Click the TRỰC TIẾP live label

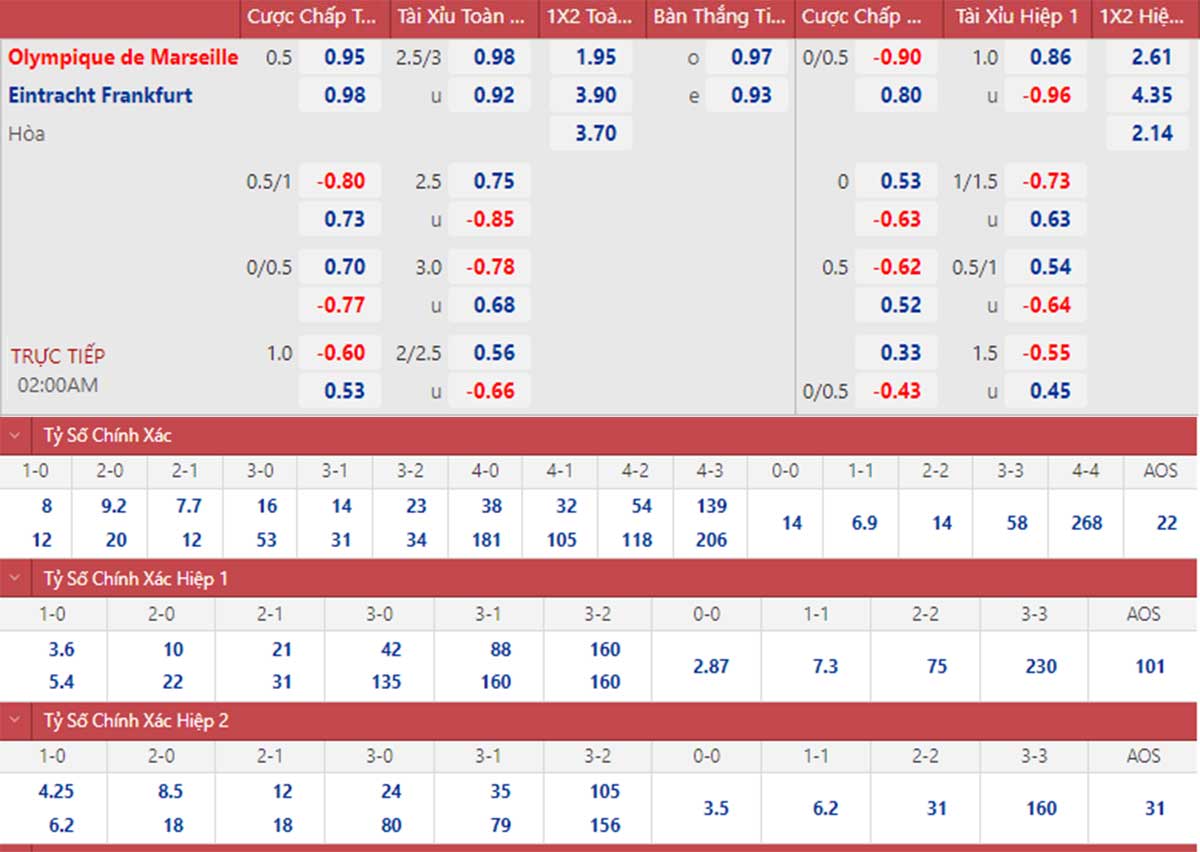point(58,355)
